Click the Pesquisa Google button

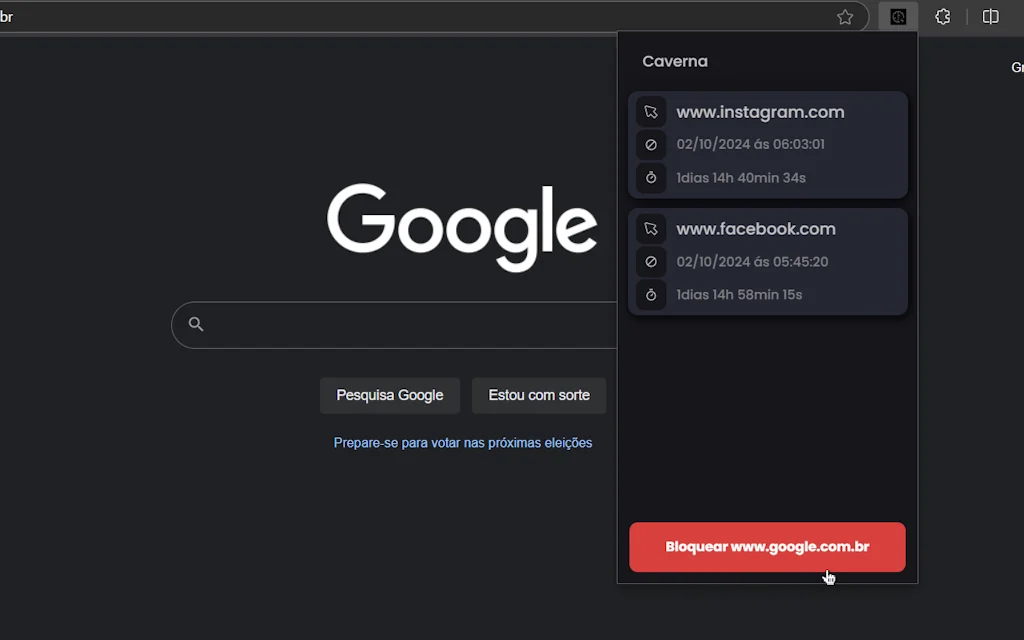(x=389, y=395)
